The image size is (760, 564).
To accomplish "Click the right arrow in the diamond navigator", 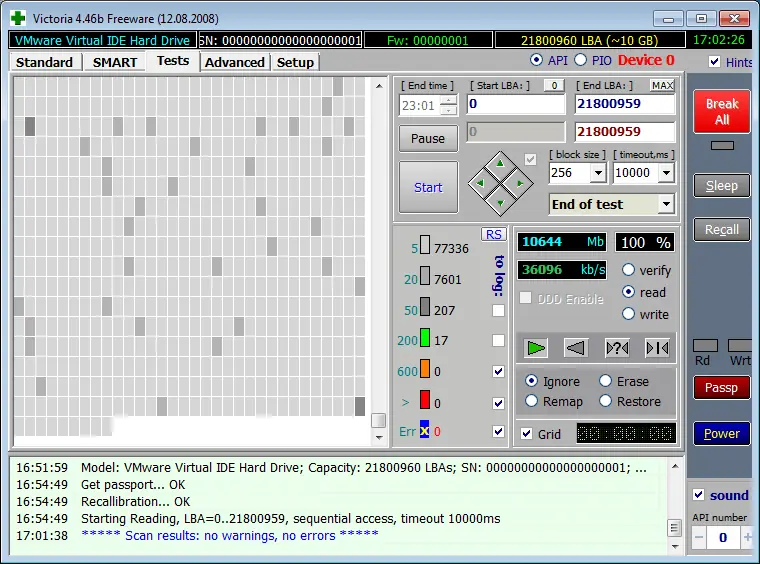I will point(520,183).
